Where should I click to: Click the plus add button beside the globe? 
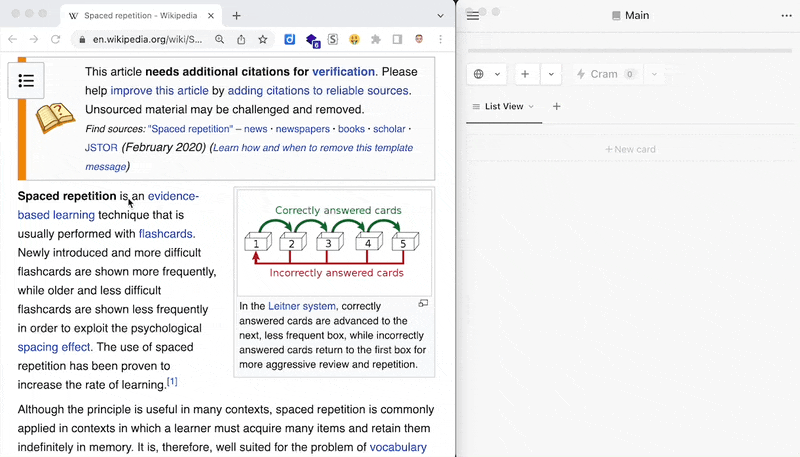point(525,74)
